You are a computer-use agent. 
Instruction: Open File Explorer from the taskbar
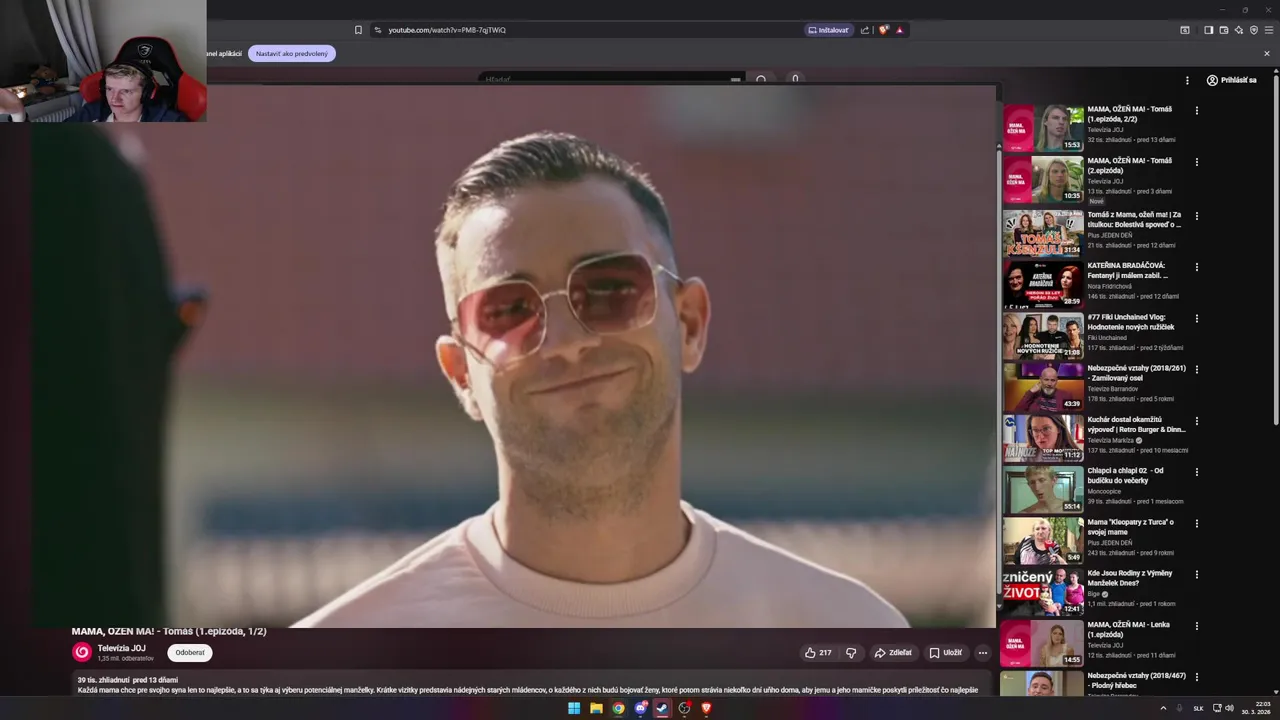coord(596,708)
